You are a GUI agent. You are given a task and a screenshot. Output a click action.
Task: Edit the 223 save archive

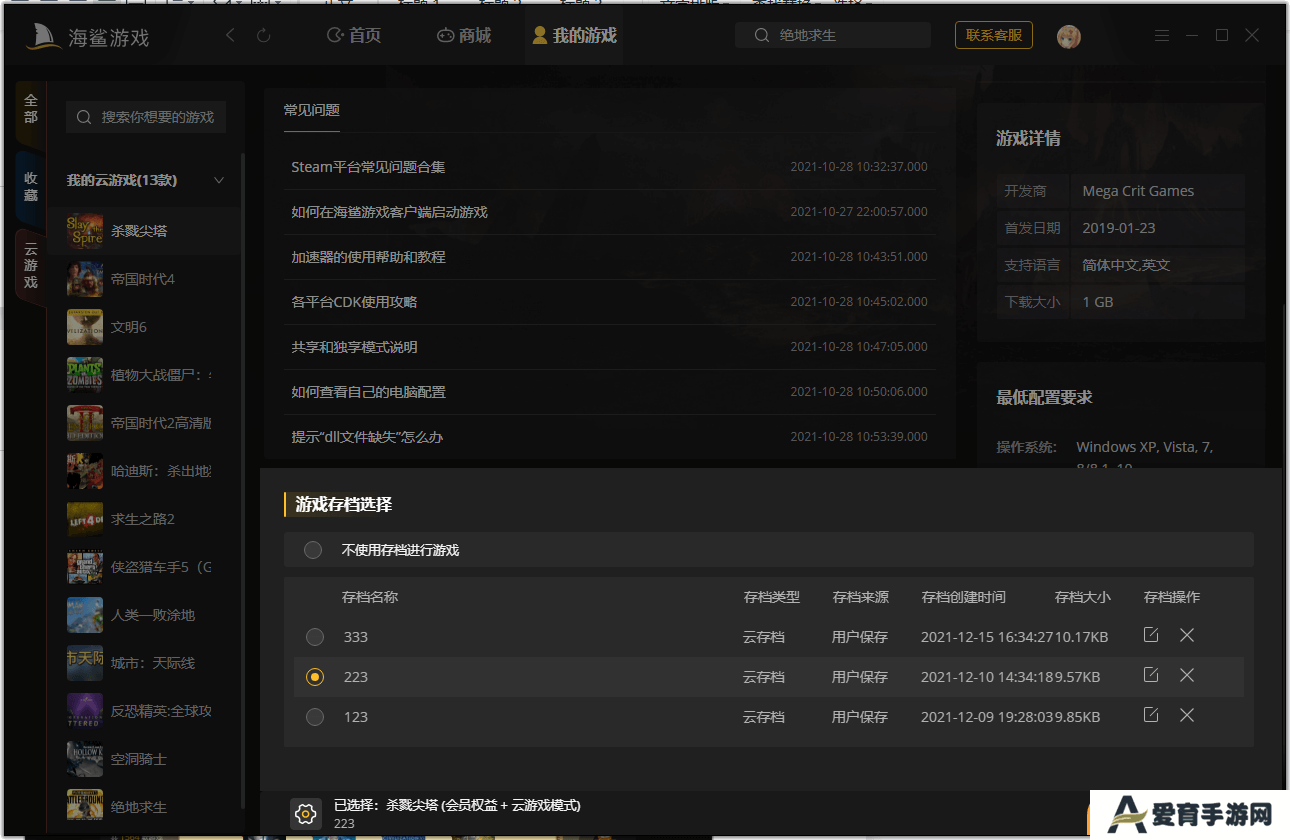tap(1151, 675)
